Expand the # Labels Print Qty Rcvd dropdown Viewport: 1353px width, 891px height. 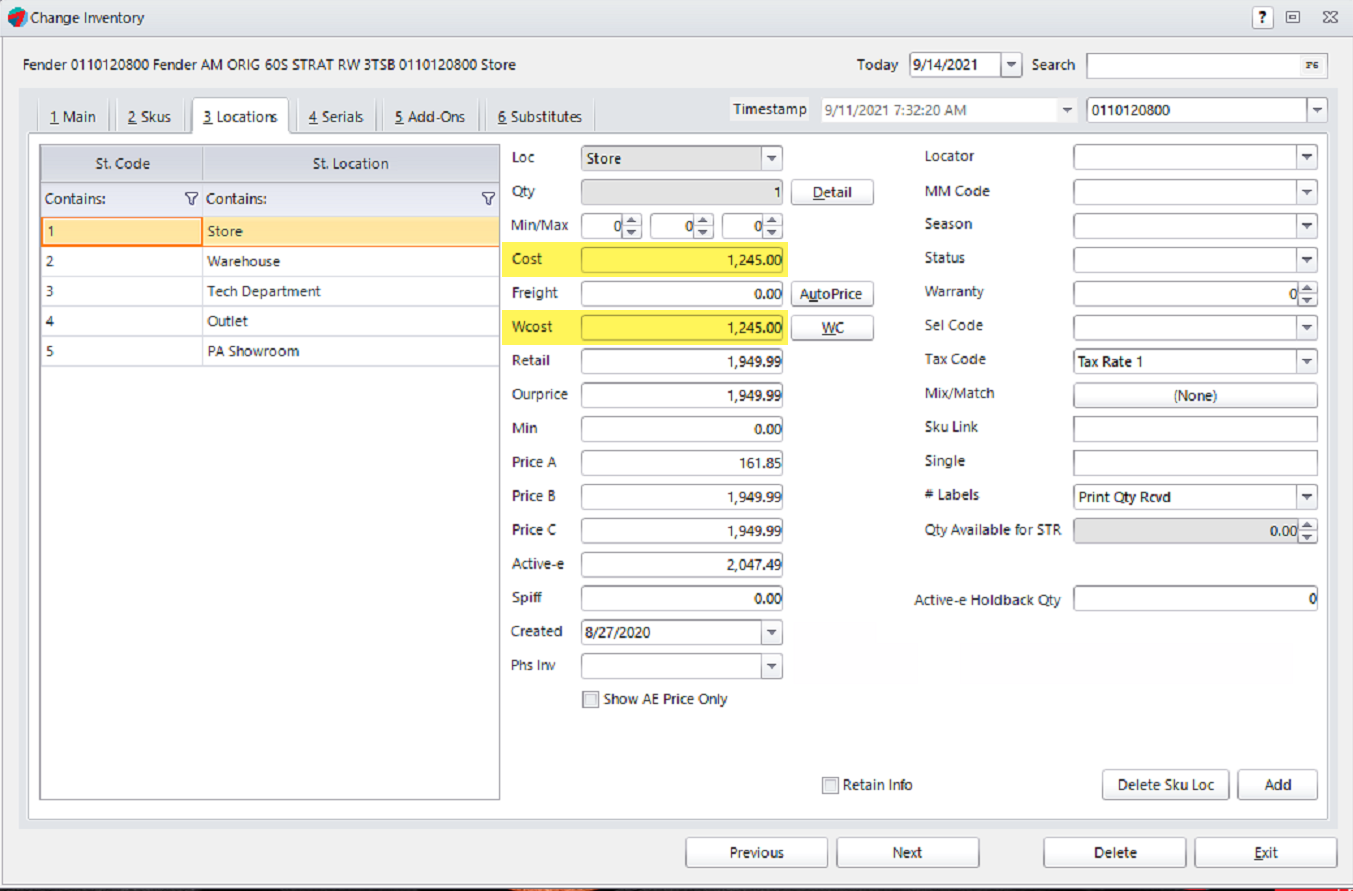[x=1307, y=496]
